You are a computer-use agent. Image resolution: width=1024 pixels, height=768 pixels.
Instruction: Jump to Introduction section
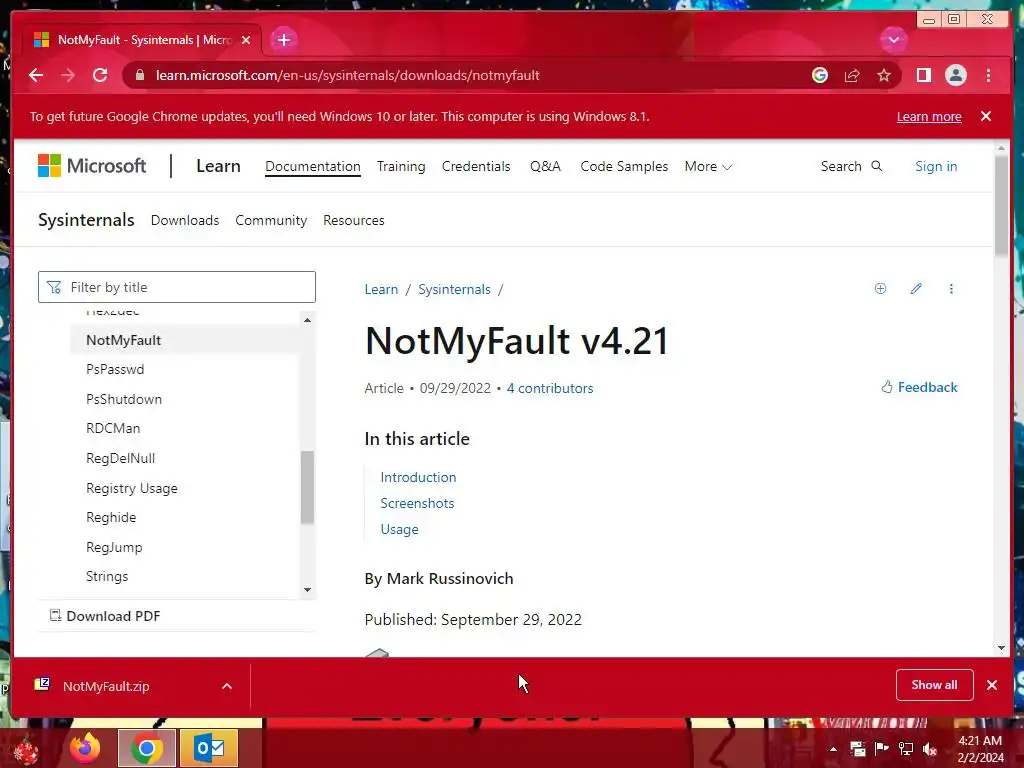[x=419, y=477]
